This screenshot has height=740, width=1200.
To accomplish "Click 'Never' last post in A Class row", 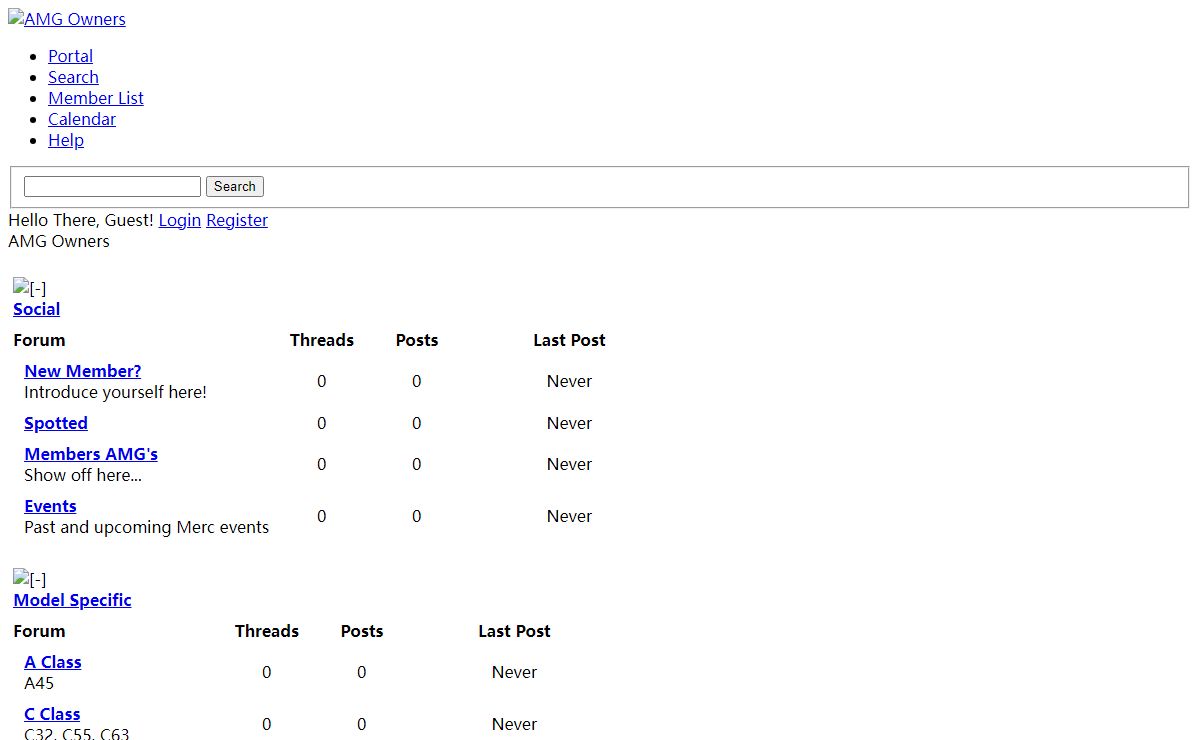I will [x=514, y=672].
